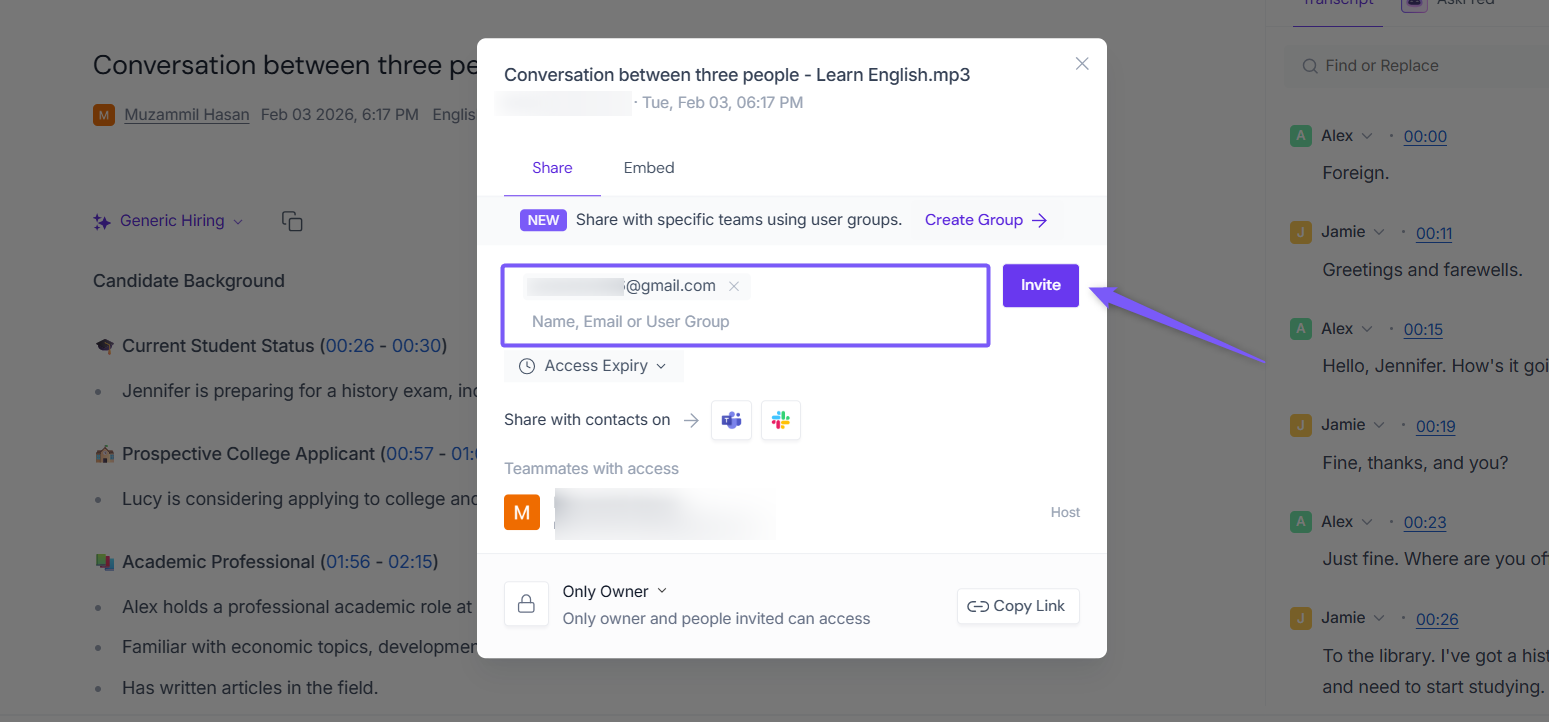The height and width of the screenshot is (722, 1549).
Task: Share via Slack icon
Action: pyautogui.click(x=781, y=420)
